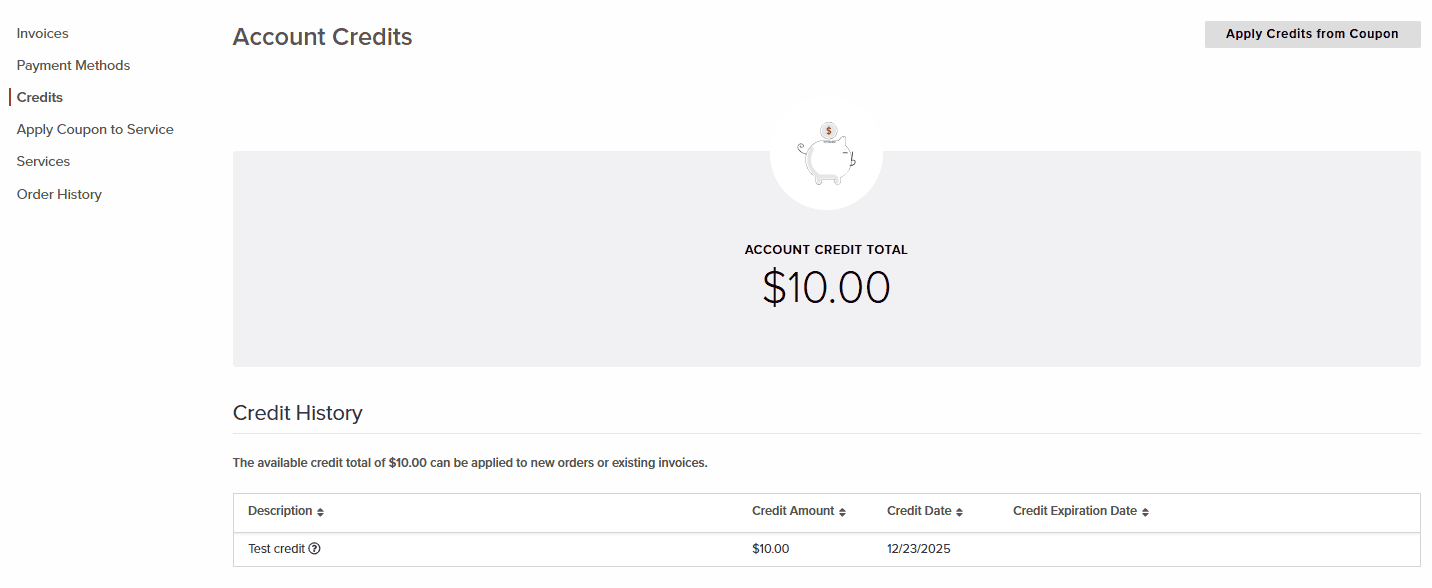The image size is (1432, 588).
Task: Click the Apply Credits from Coupon button
Action: pos(1312,33)
